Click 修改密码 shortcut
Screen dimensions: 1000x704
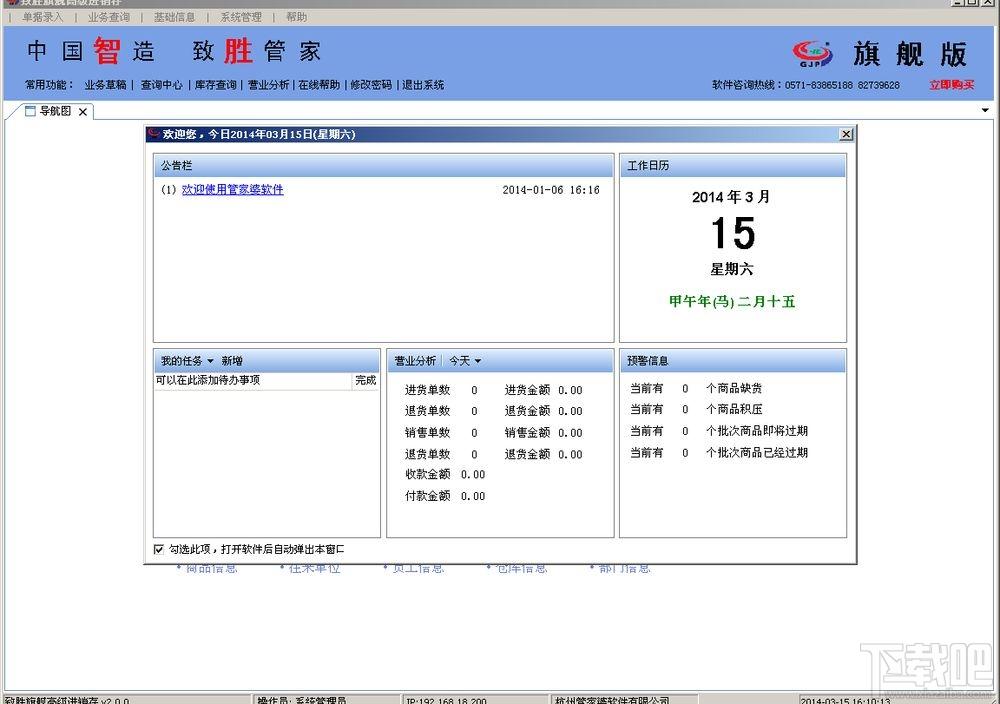click(371, 85)
